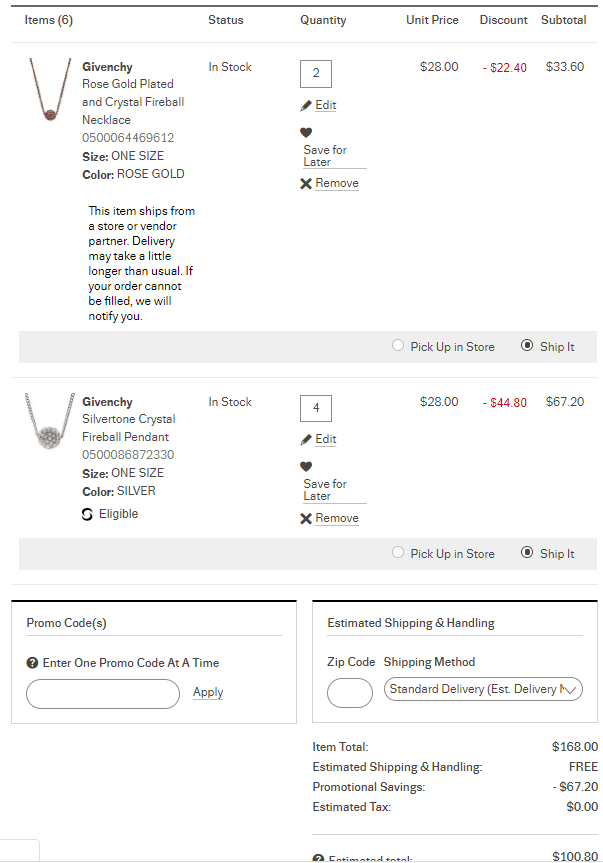Click the pencil Edit icon for Silvertone pendant
Screen dimensions: 603x863
point(306,440)
